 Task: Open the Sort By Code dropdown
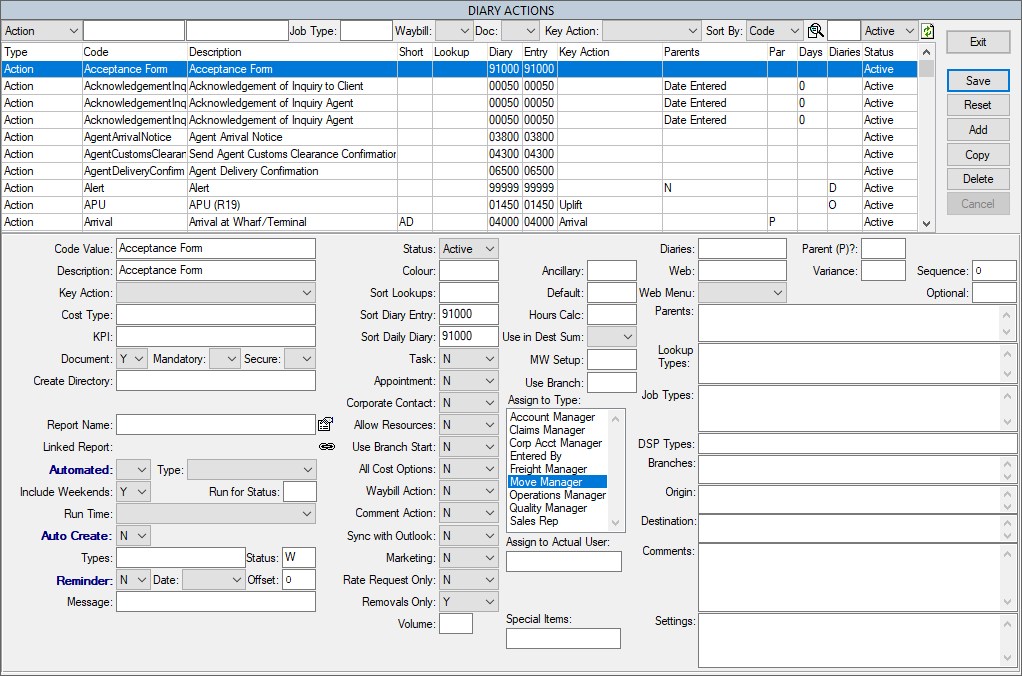click(x=775, y=31)
